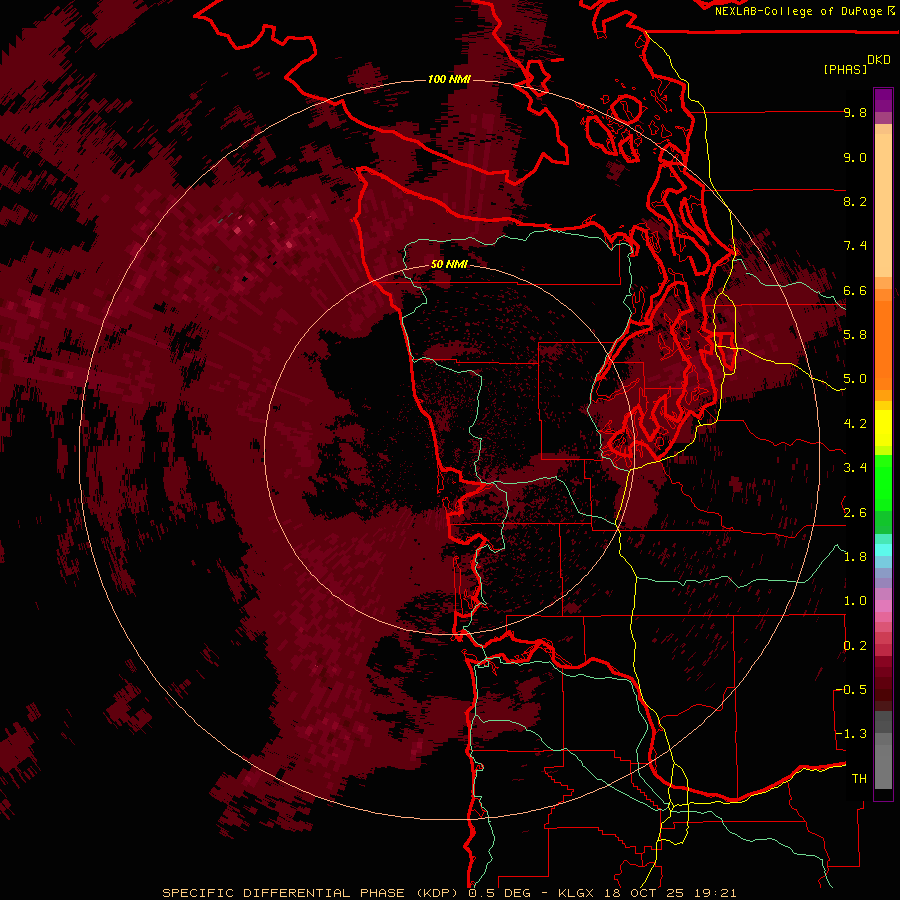This screenshot has width=900, height=900.
Task: Click the -1.3 scale value
Action: (x=851, y=734)
